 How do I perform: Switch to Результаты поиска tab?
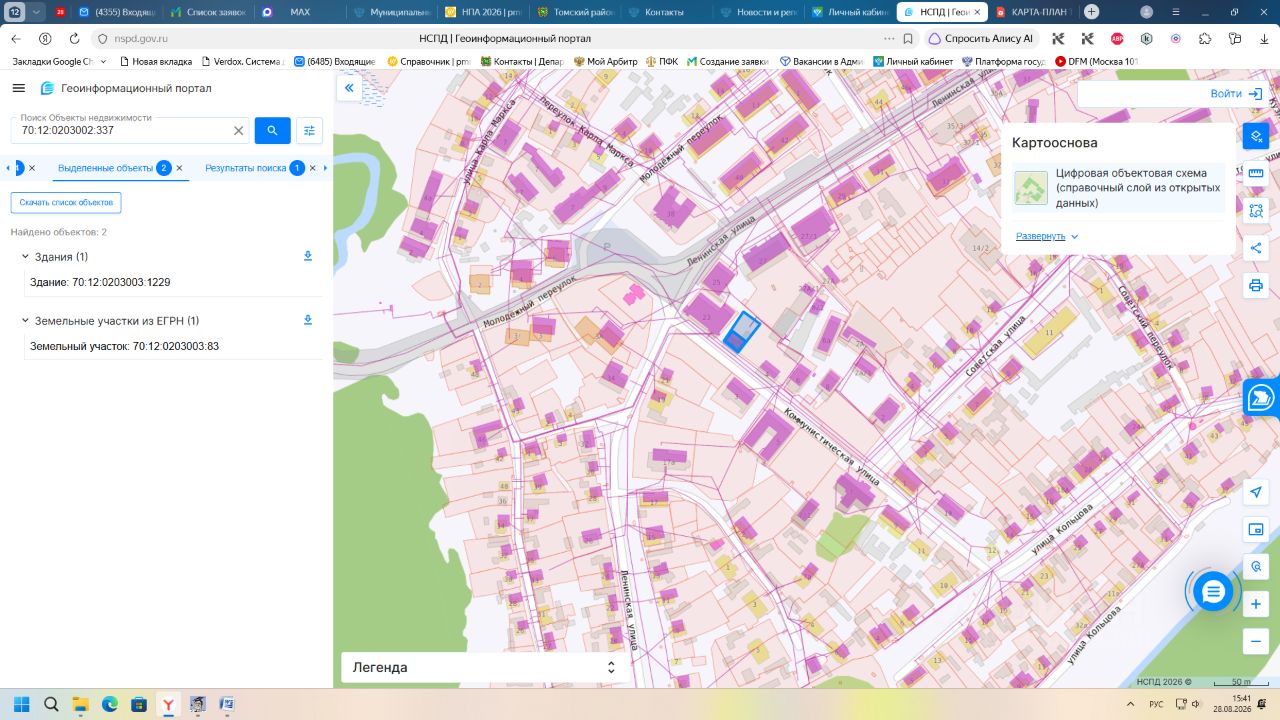click(246, 168)
